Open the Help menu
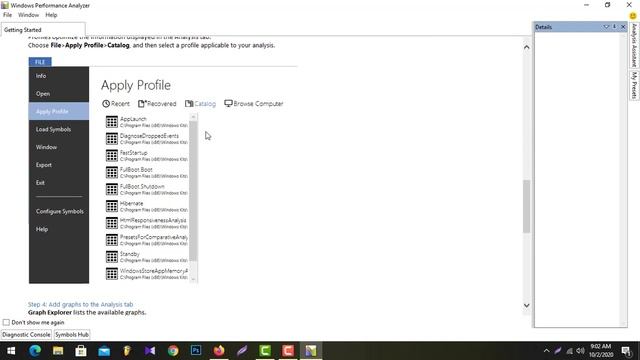The image size is (640, 360). [x=51, y=15]
